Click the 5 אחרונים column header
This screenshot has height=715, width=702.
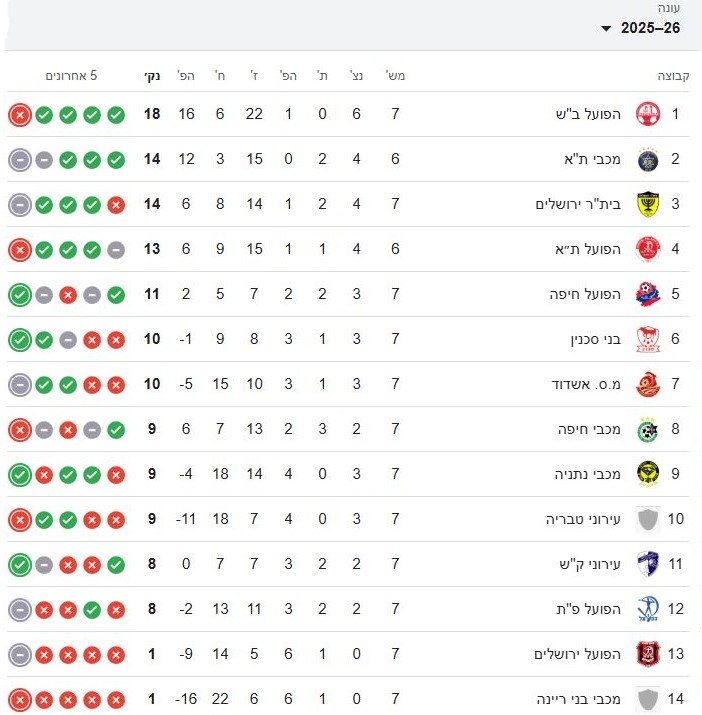pos(71,76)
